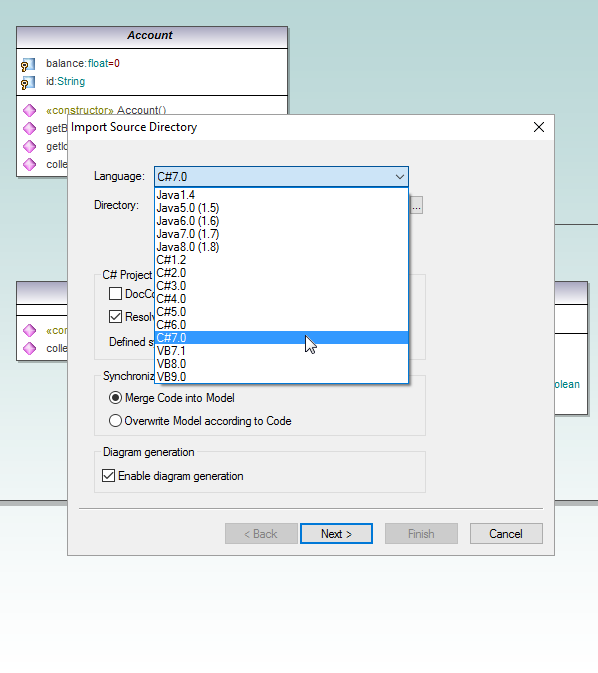This screenshot has width=598, height=673.
Task: Select C#1.2 language option
Action: click(x=281, y=260)
